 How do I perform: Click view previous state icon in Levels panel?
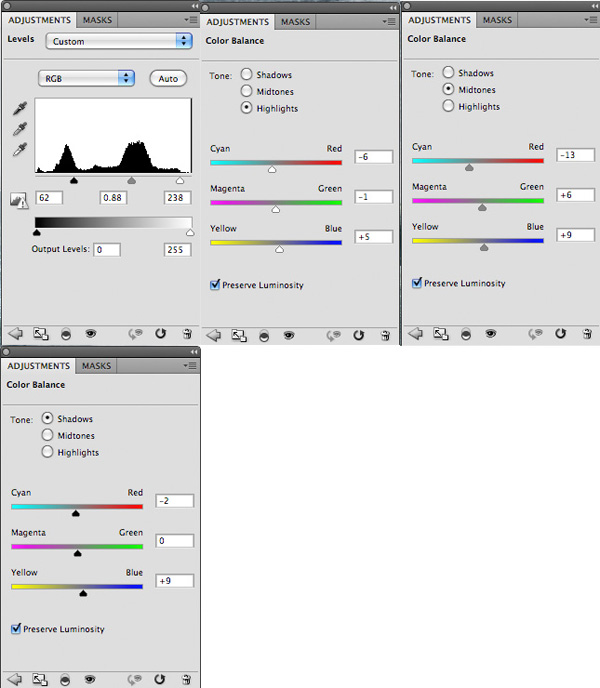[135, 334]
